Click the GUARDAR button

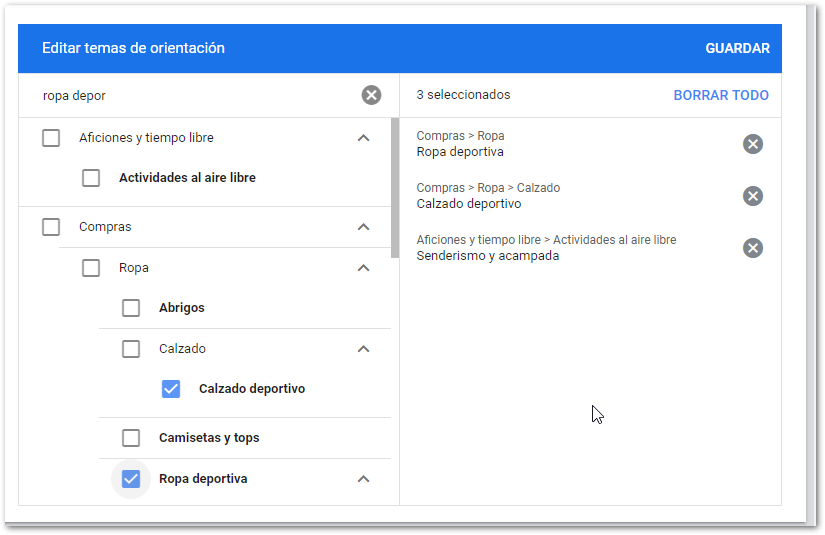click(x=737, y=48)
